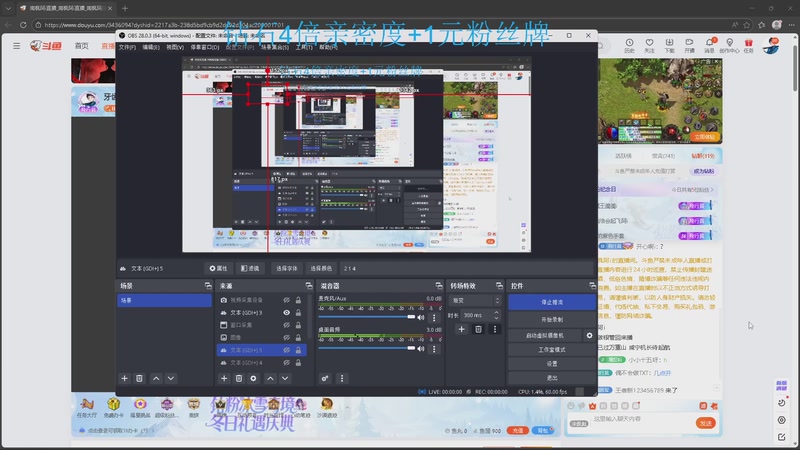Screen dimensions: 800x450
Task: Reload the browser page
Action: pyautogui.click(x=23, y=24)
